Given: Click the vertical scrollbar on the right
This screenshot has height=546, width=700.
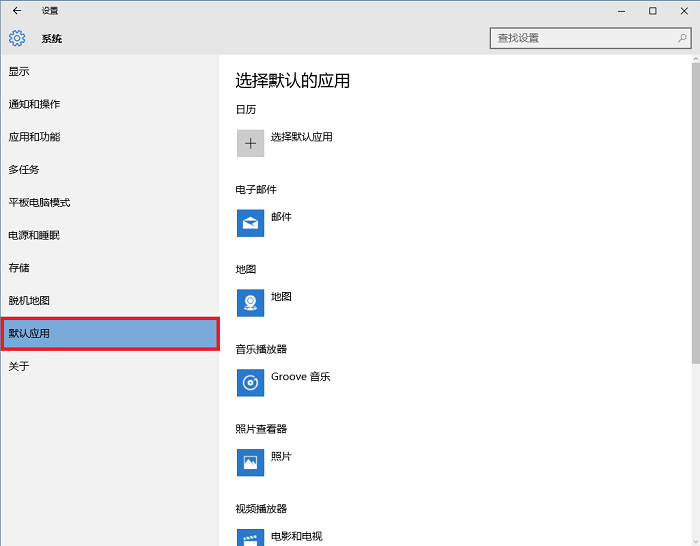Looking at the screenshot, I should (x=695, y=200).
